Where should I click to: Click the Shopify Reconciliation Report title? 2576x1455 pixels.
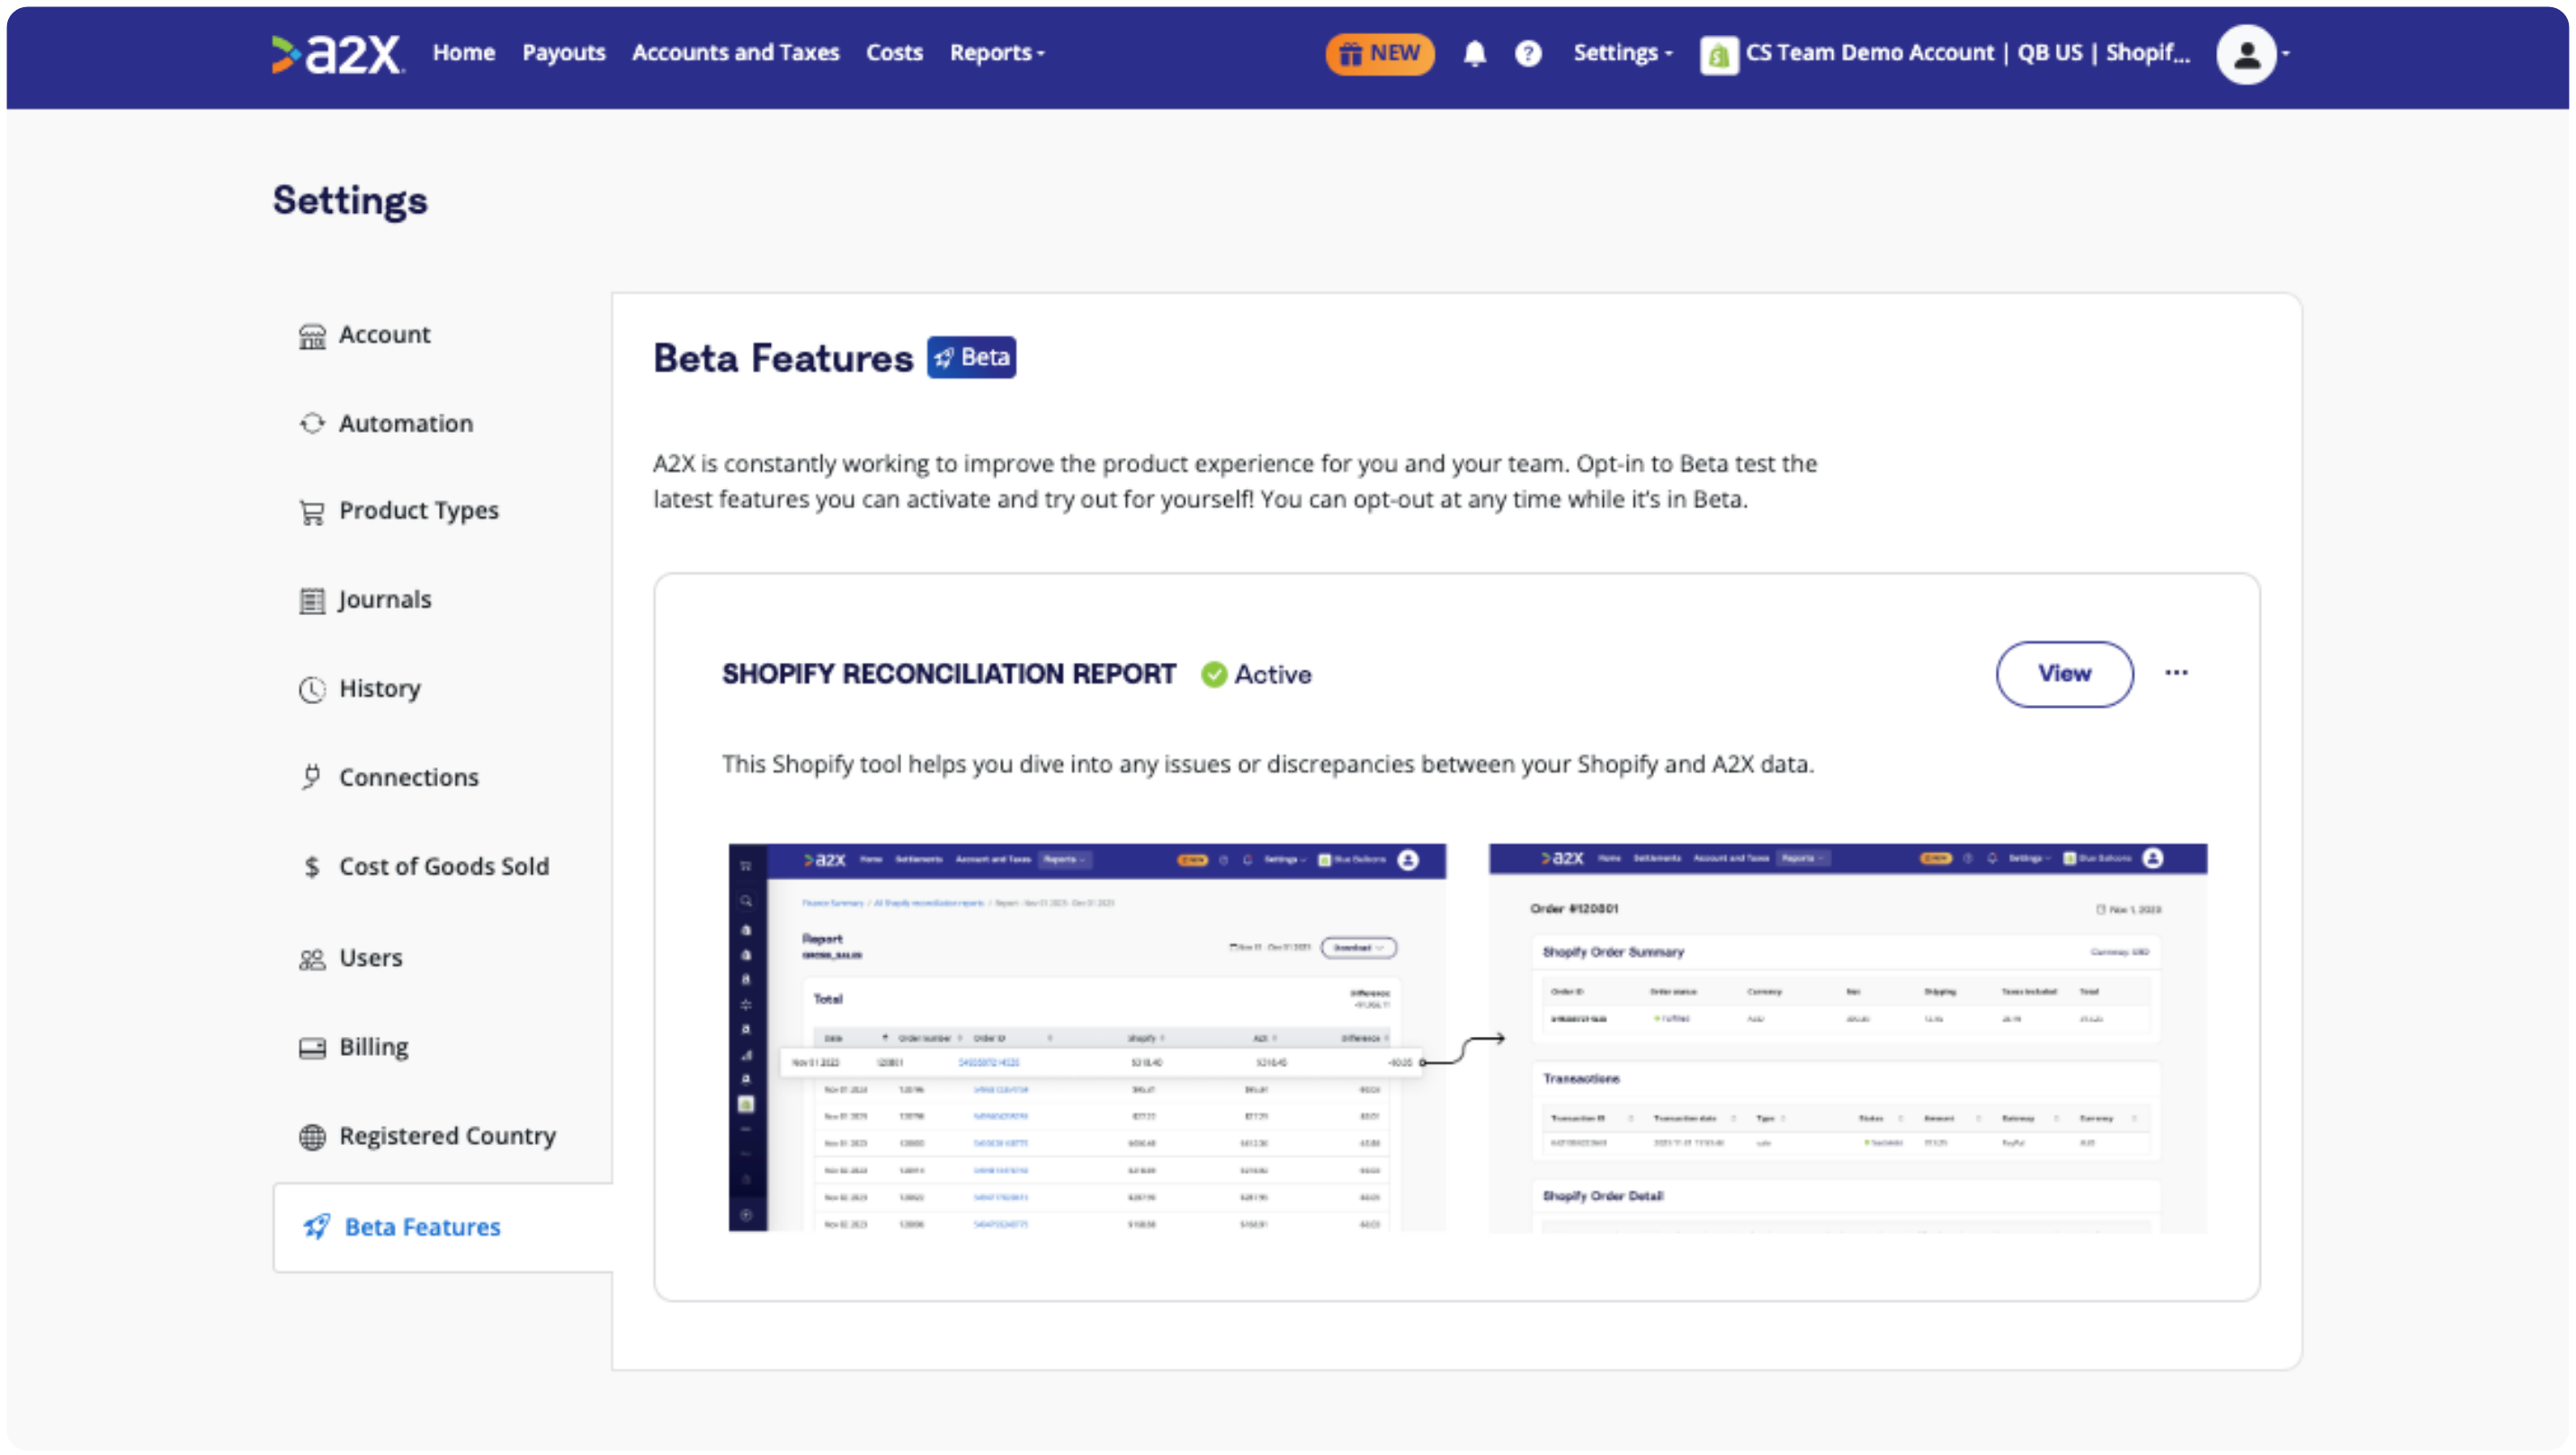(949, 674)
